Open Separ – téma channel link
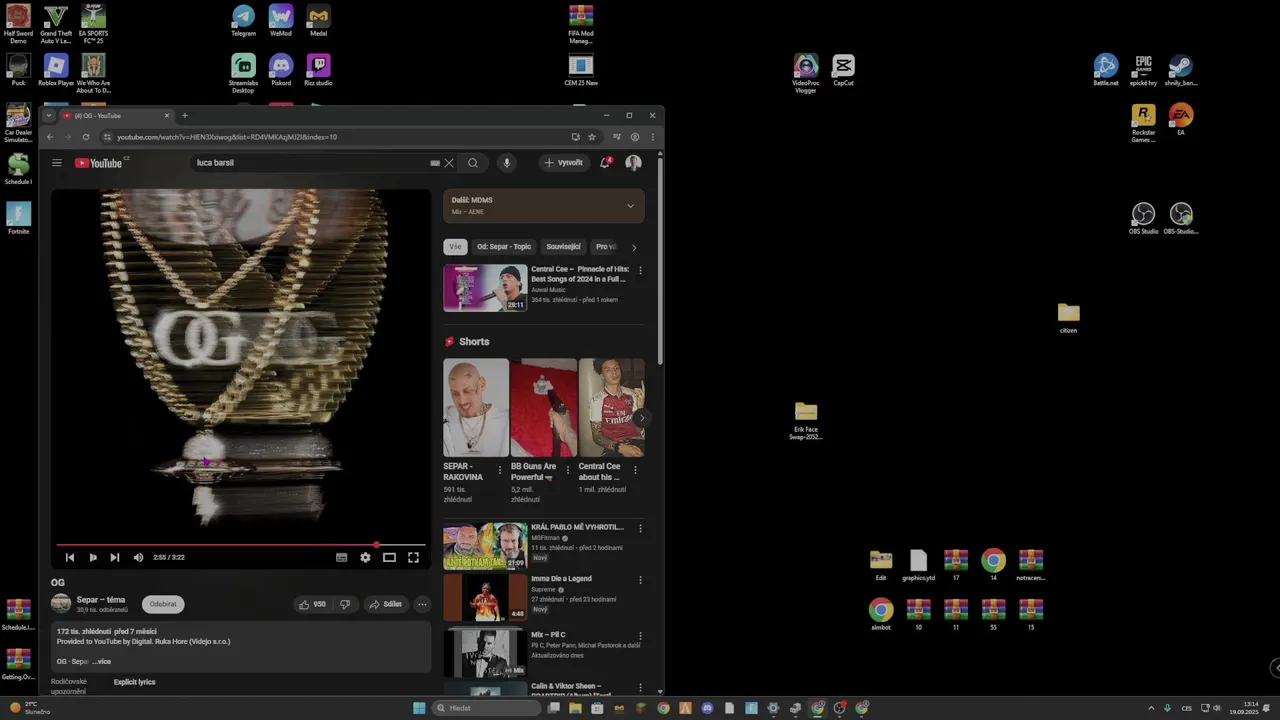 point(101,600)
